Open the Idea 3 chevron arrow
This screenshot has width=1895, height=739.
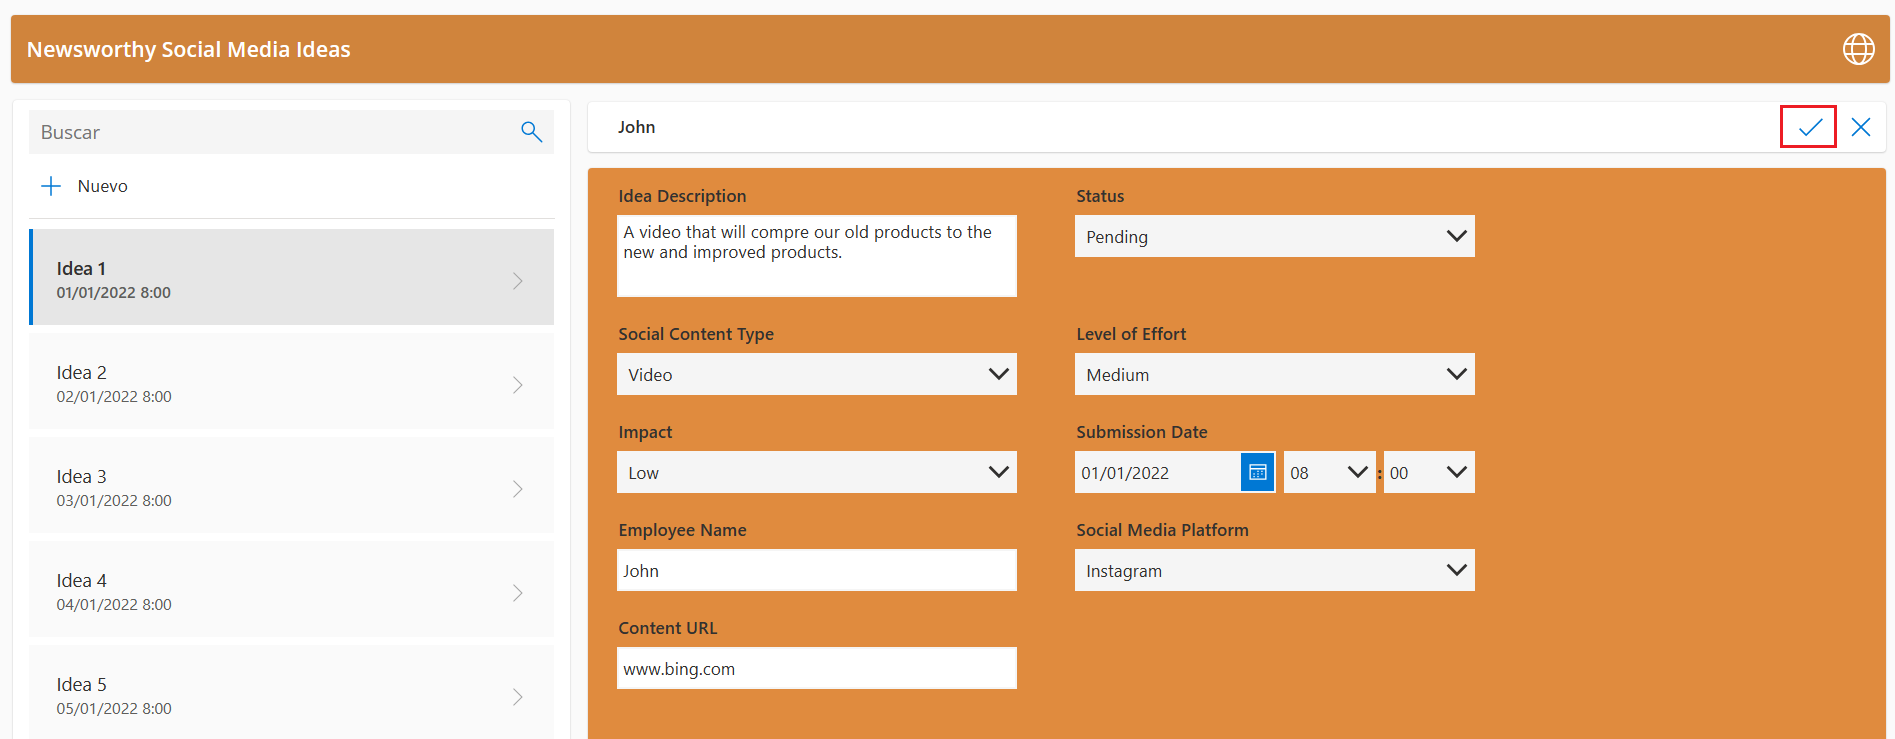click(x=518, y=489)
